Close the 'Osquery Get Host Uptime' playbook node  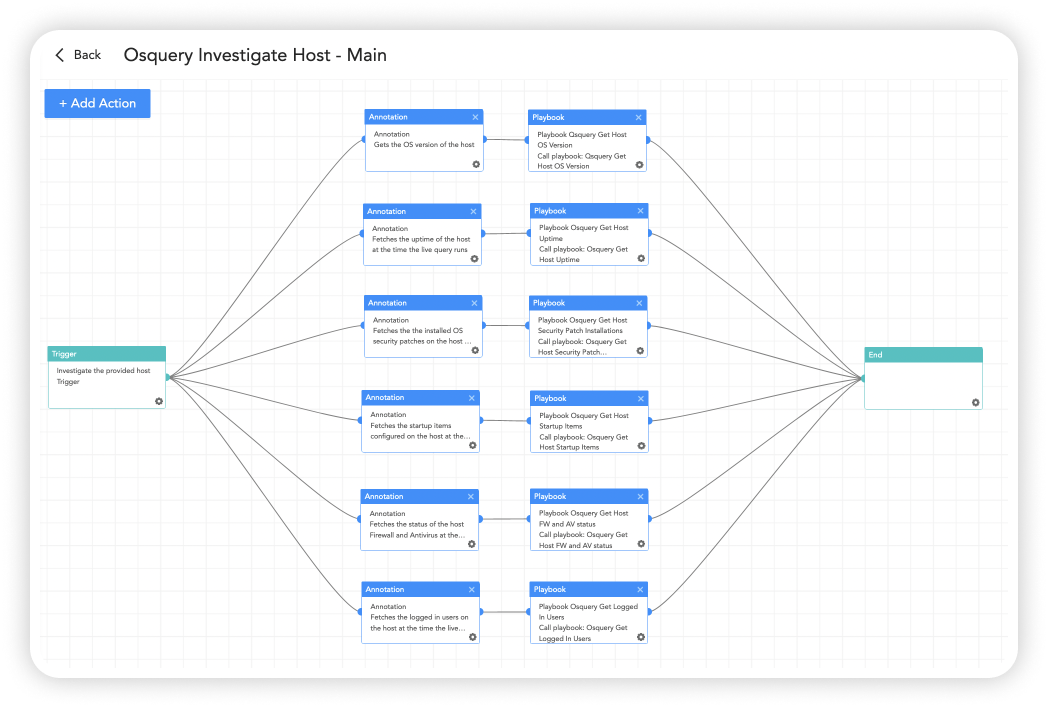pos(640,211)
